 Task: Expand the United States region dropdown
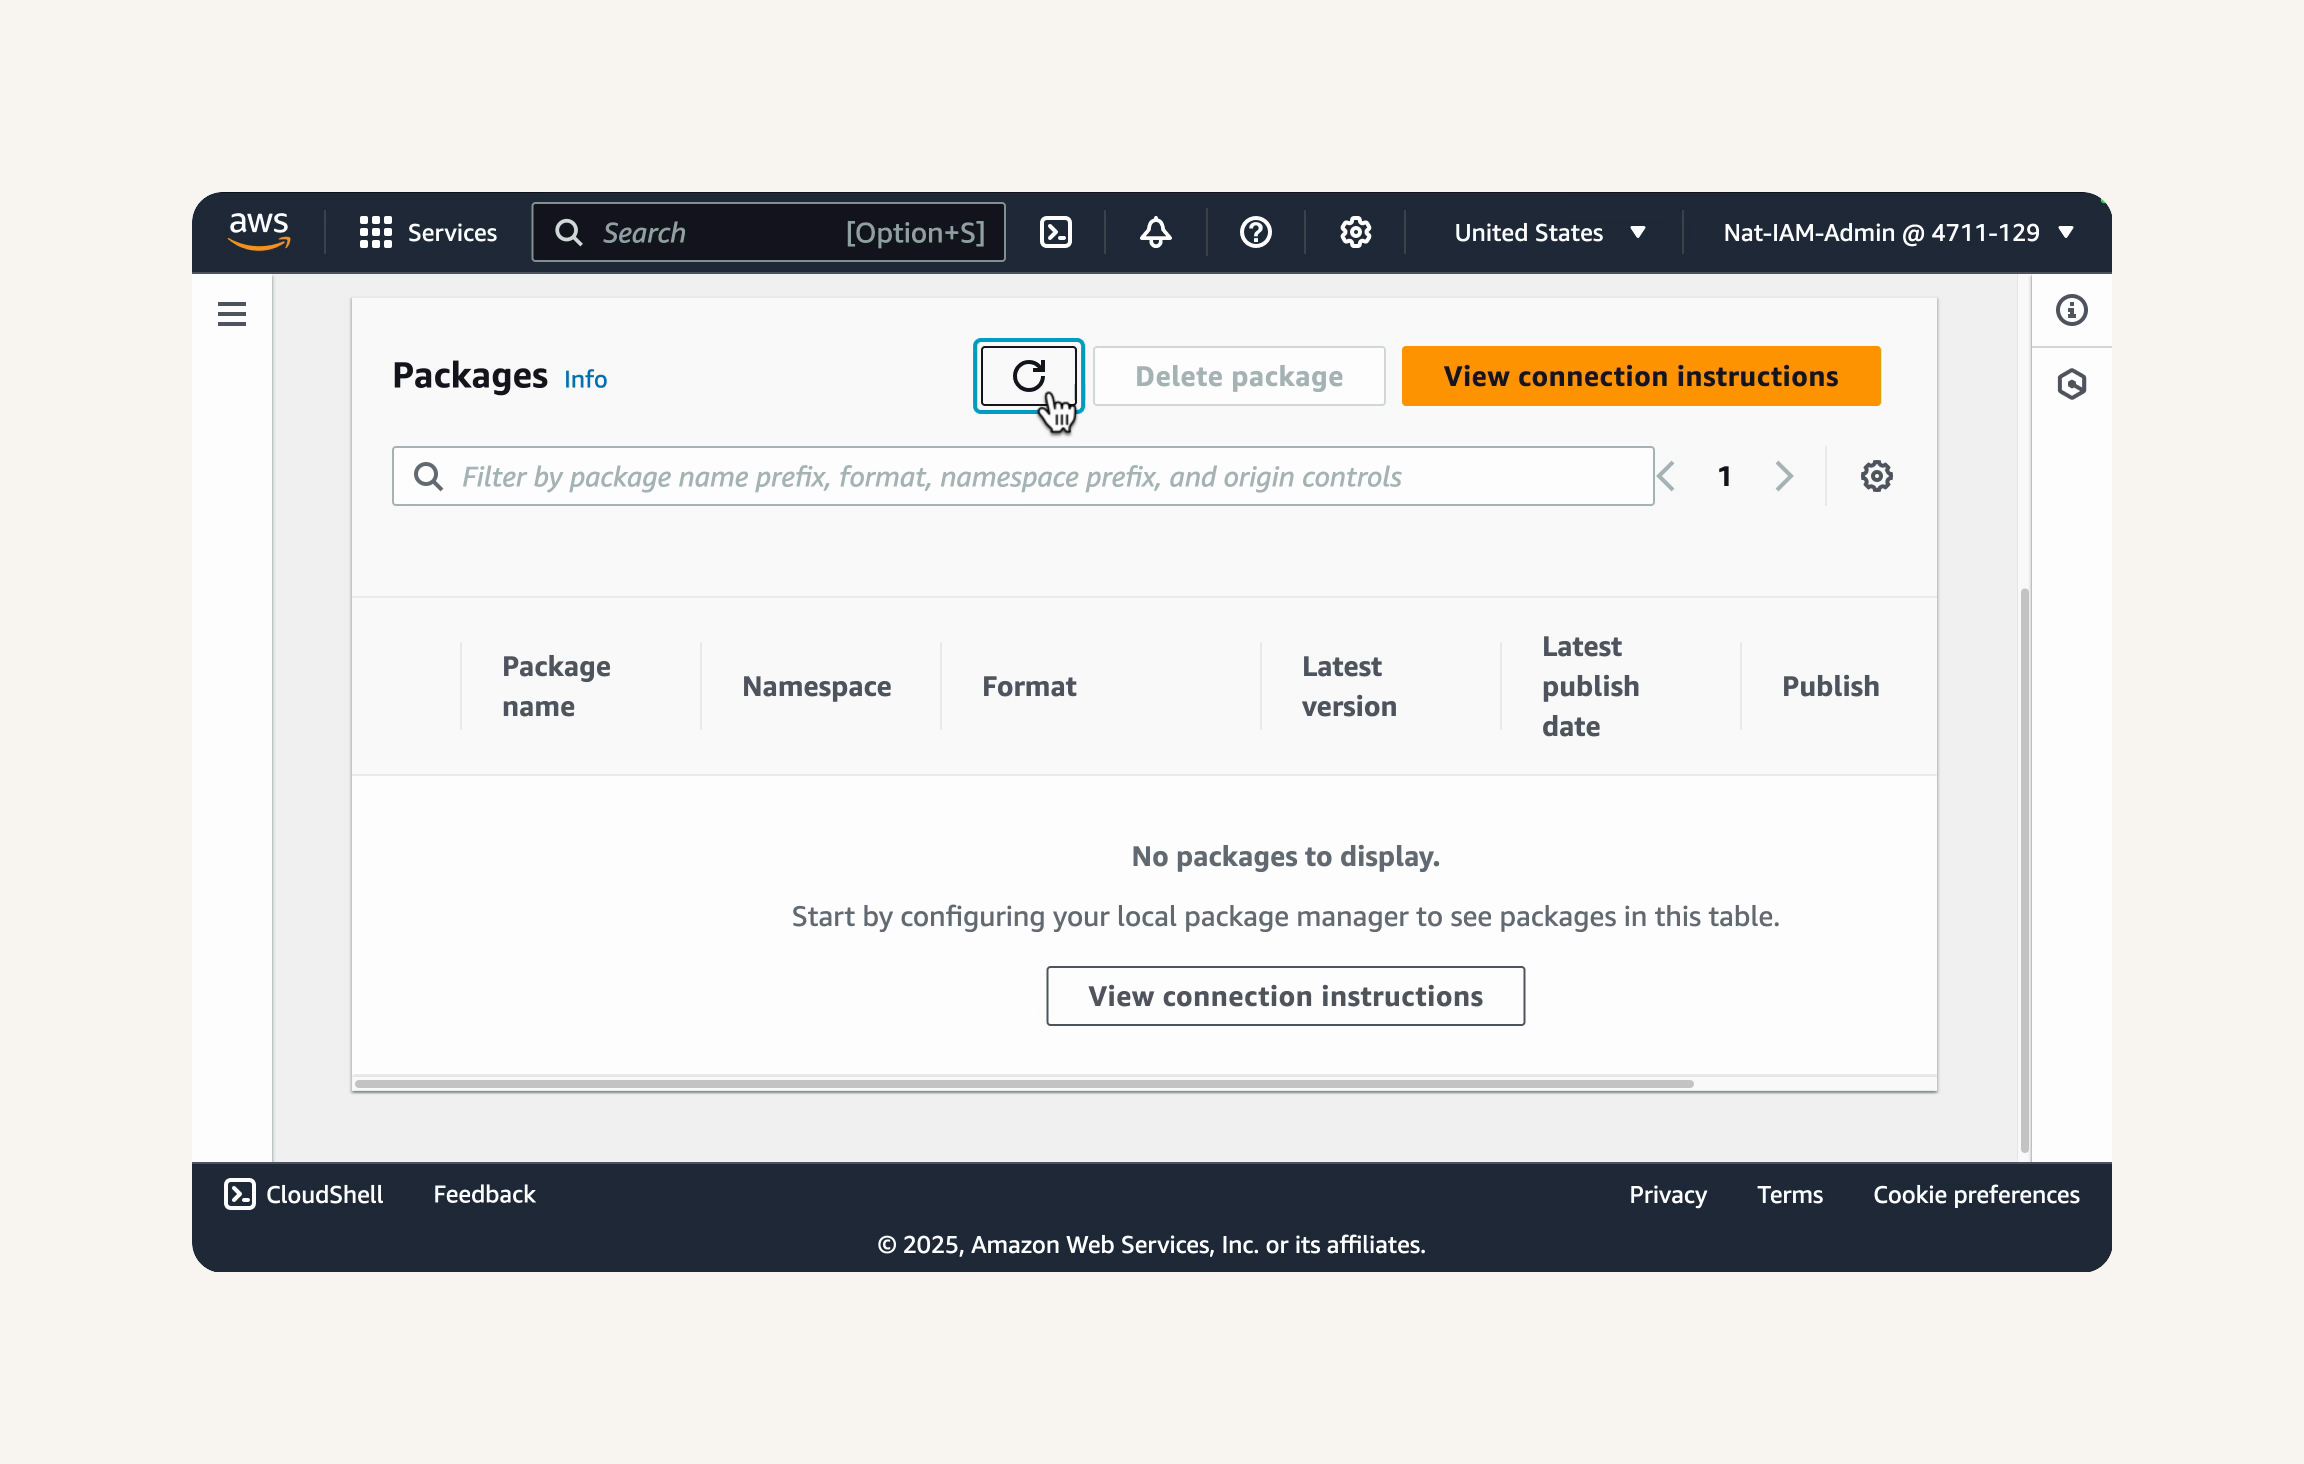pyautogui.click(x=1549, y=232)
